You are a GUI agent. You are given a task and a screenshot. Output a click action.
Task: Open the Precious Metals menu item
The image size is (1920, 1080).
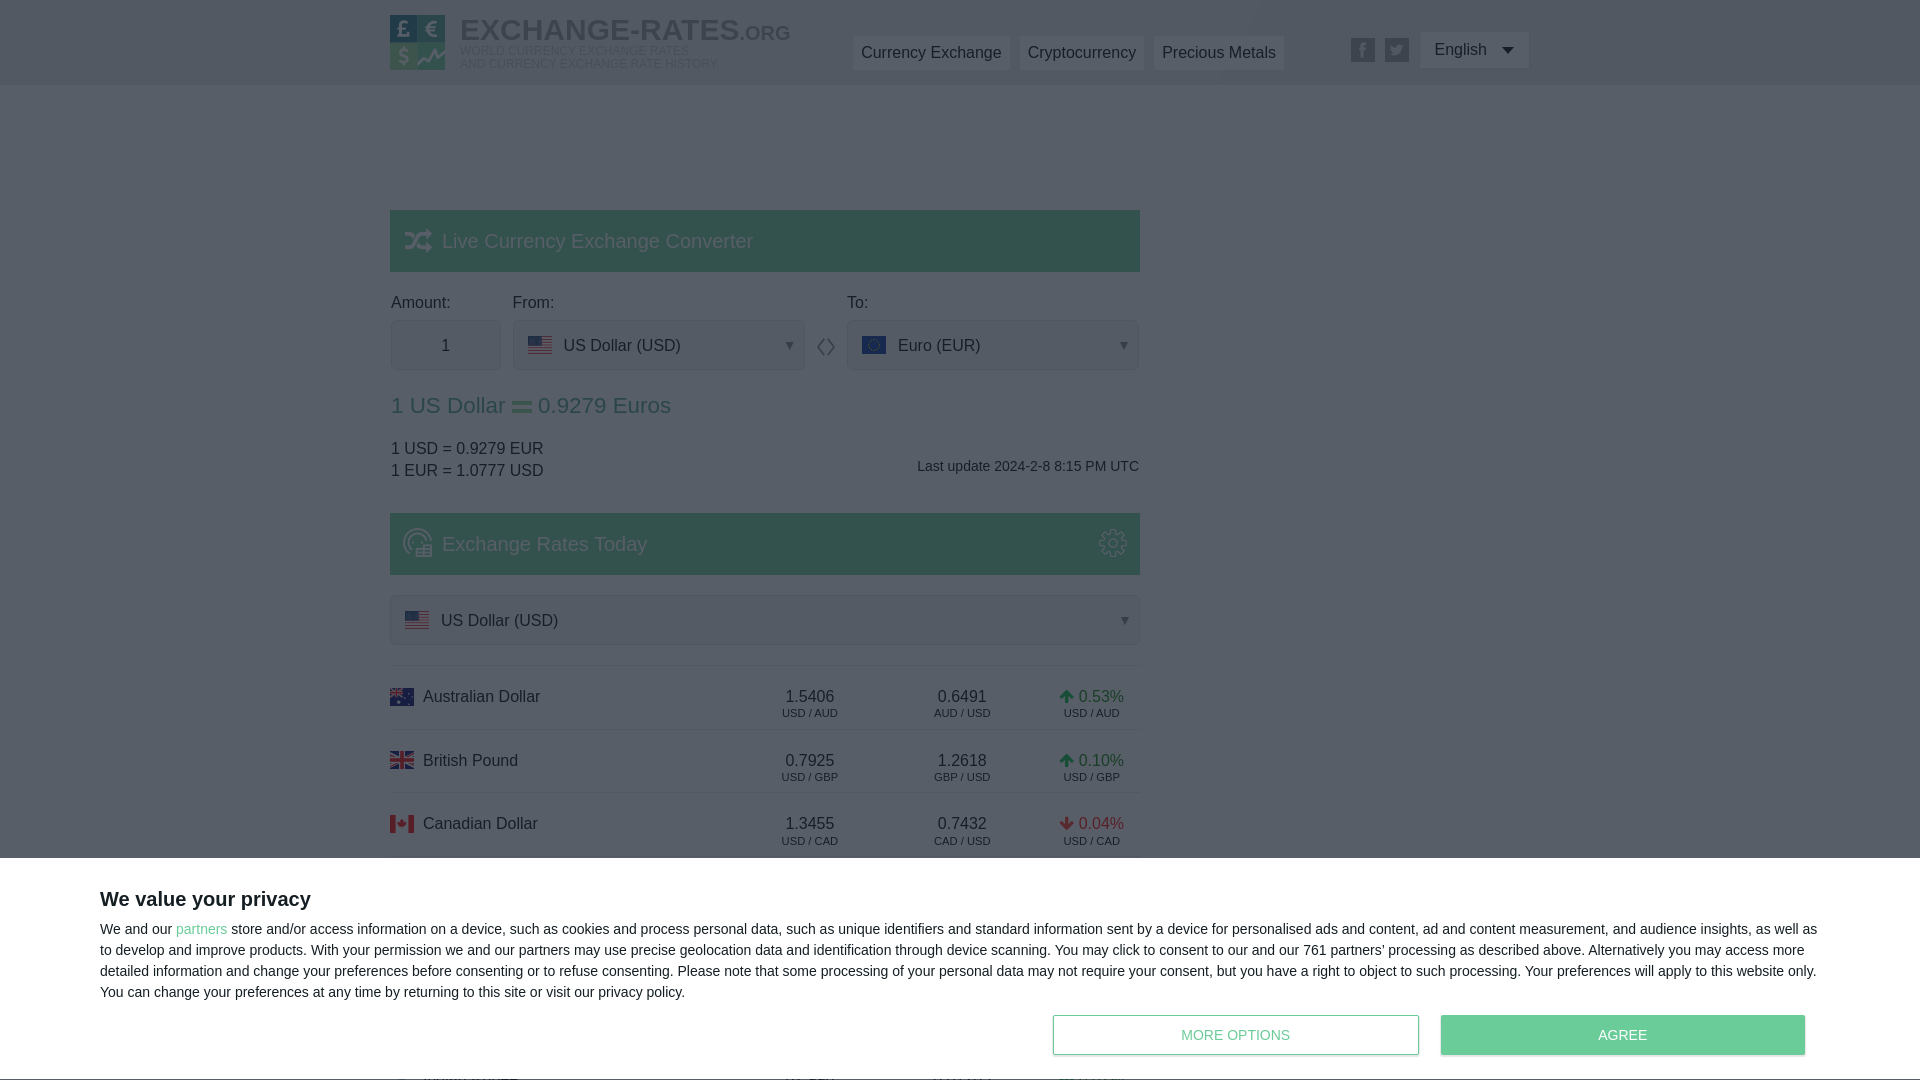pyautogui.click(x=1218, y=53)
